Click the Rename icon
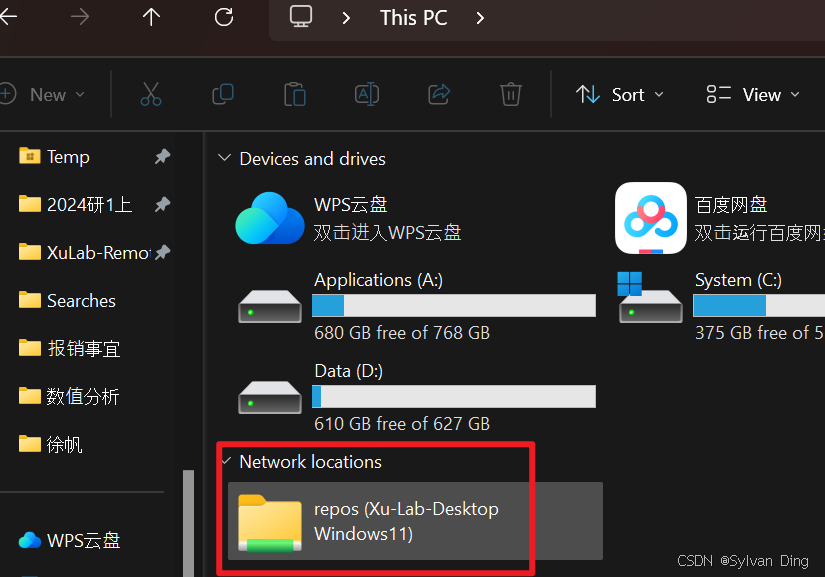This screenshot has width=825, height=577. tap(367, 94)
